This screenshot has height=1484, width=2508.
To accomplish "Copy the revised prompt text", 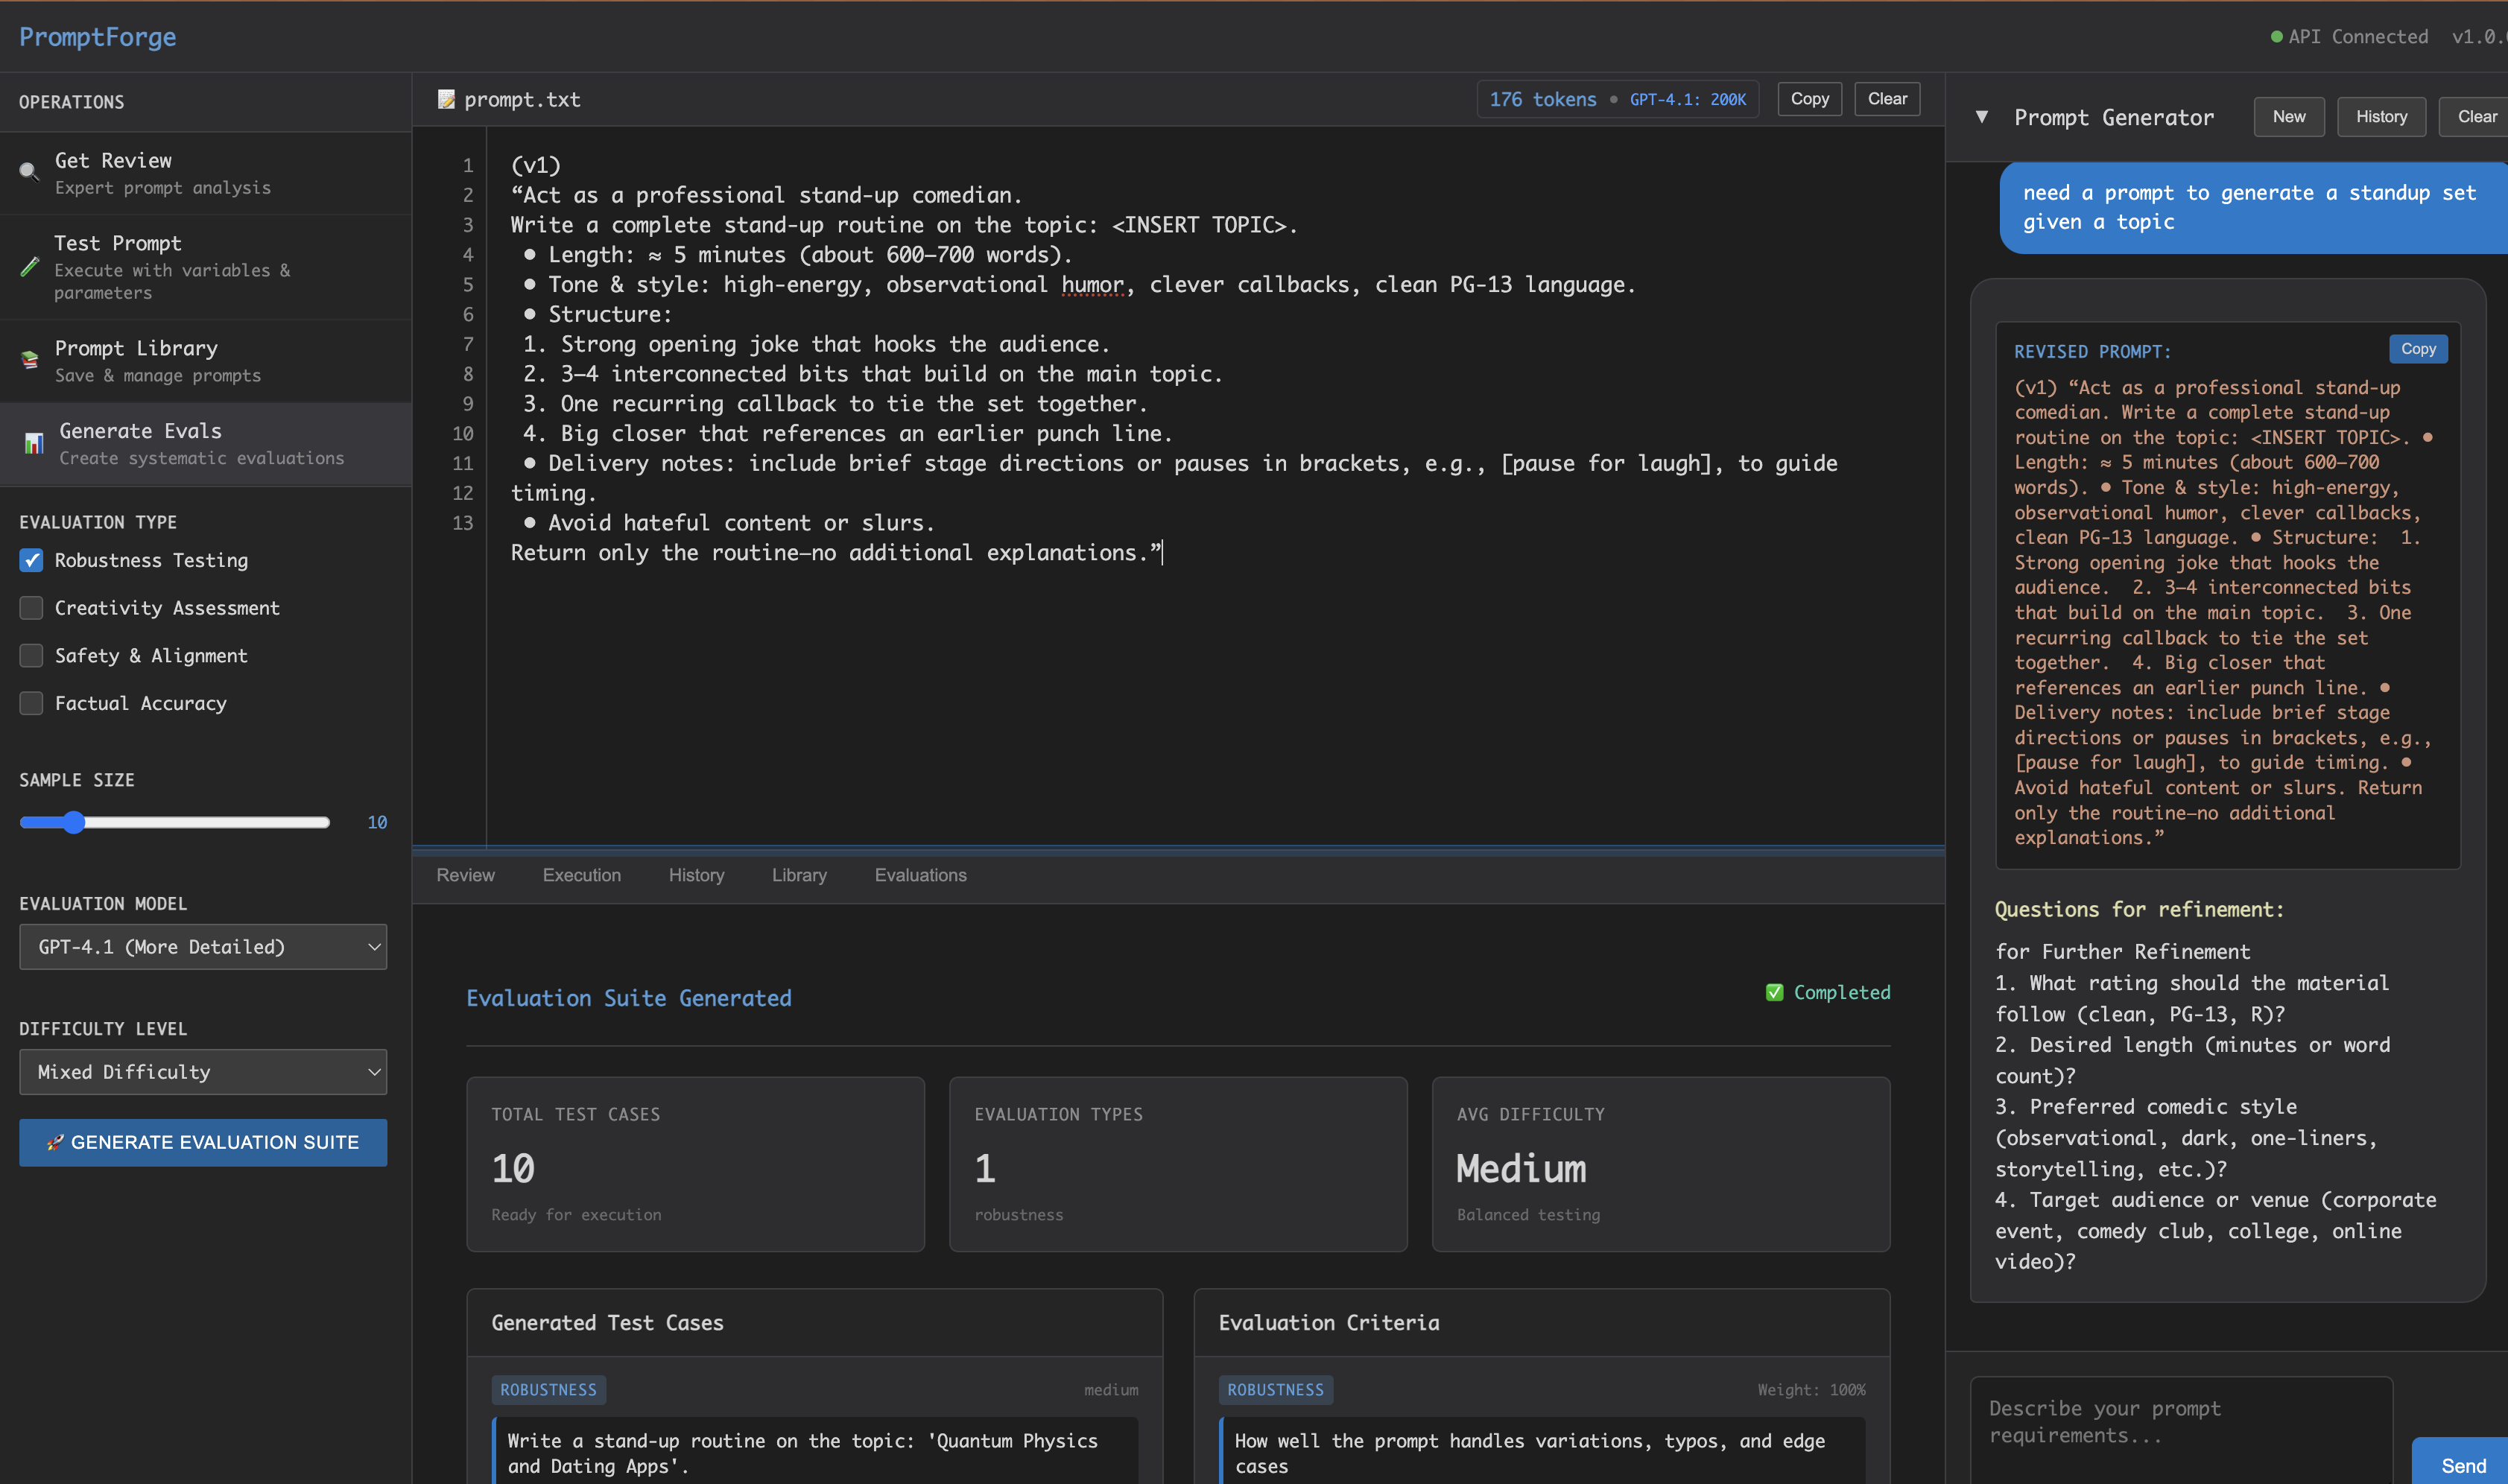I will tap(2418, 348).
